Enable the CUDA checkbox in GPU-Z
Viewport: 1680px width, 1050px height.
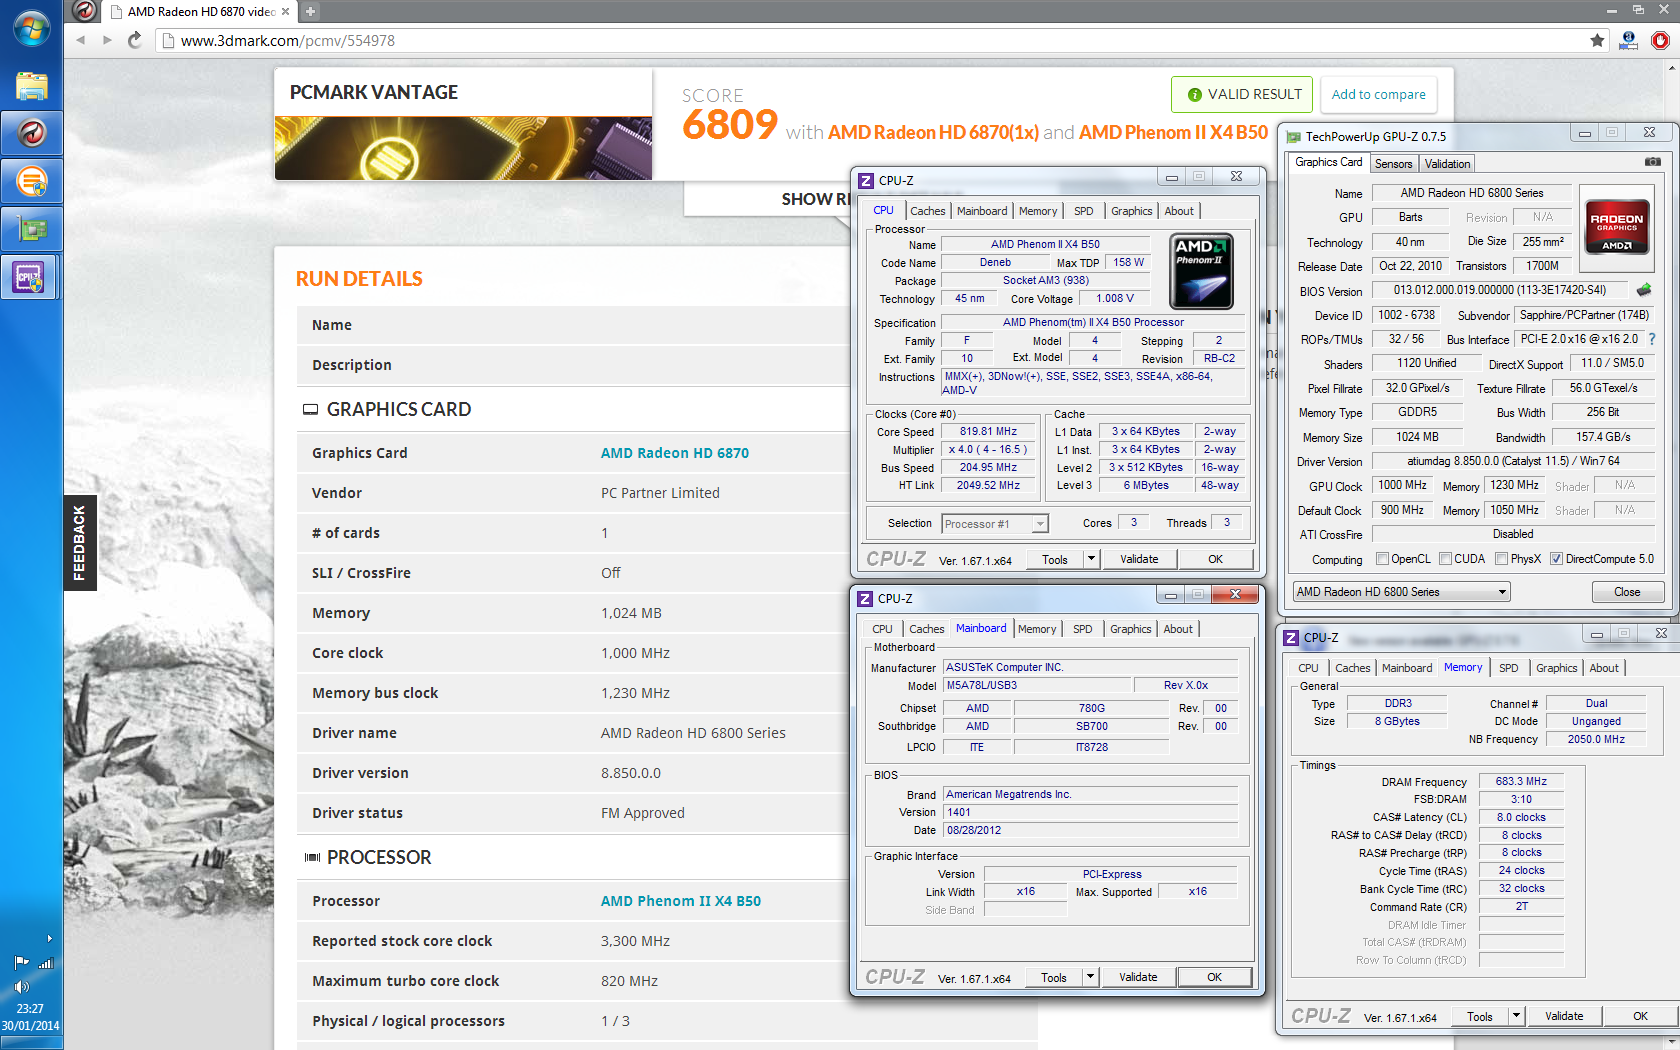(x=1445, y=559)
